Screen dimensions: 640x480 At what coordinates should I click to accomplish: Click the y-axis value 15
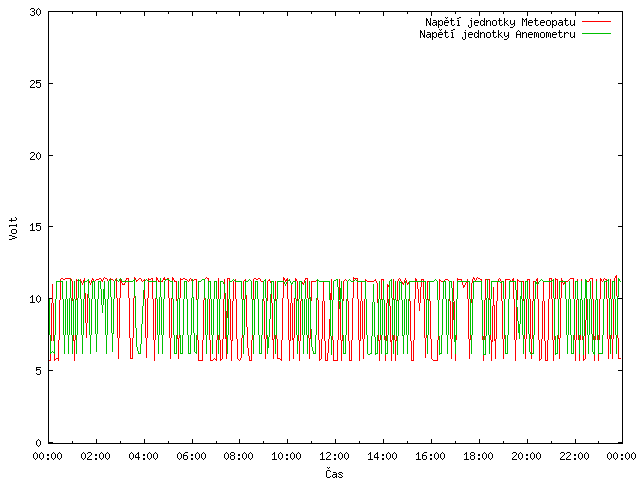[x=36, y=227]
